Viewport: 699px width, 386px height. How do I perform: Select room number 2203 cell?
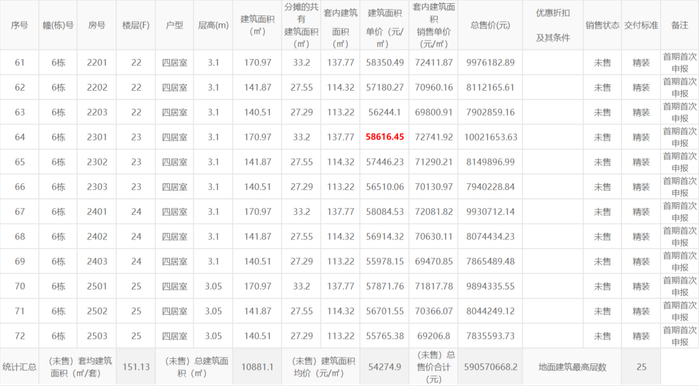click(97, 112)
